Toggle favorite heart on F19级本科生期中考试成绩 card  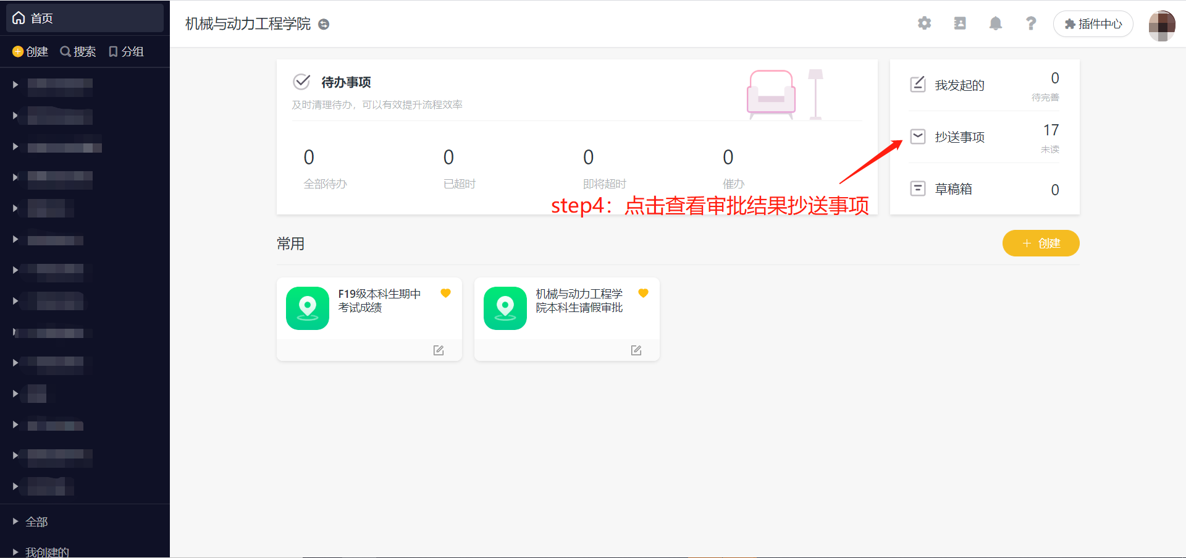[446, 293]
